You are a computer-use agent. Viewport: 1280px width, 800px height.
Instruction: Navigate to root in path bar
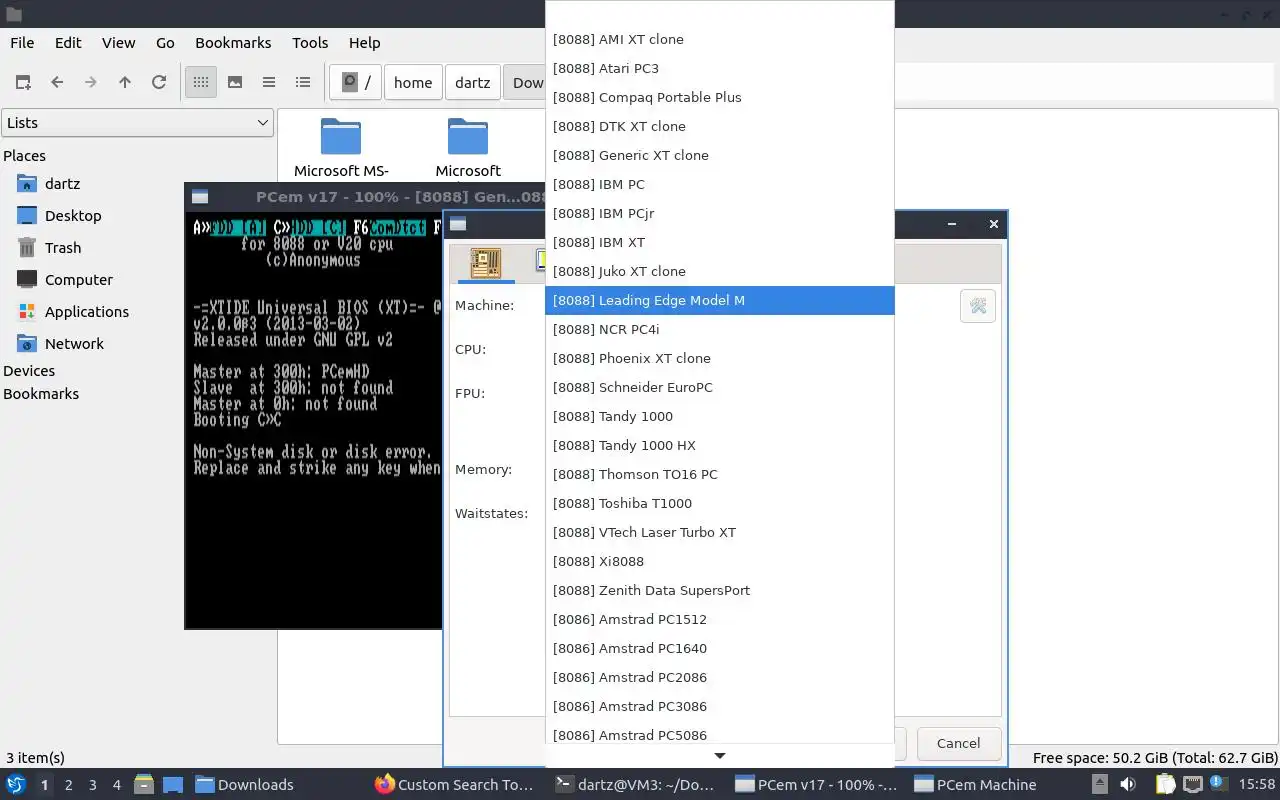[356, 83]
